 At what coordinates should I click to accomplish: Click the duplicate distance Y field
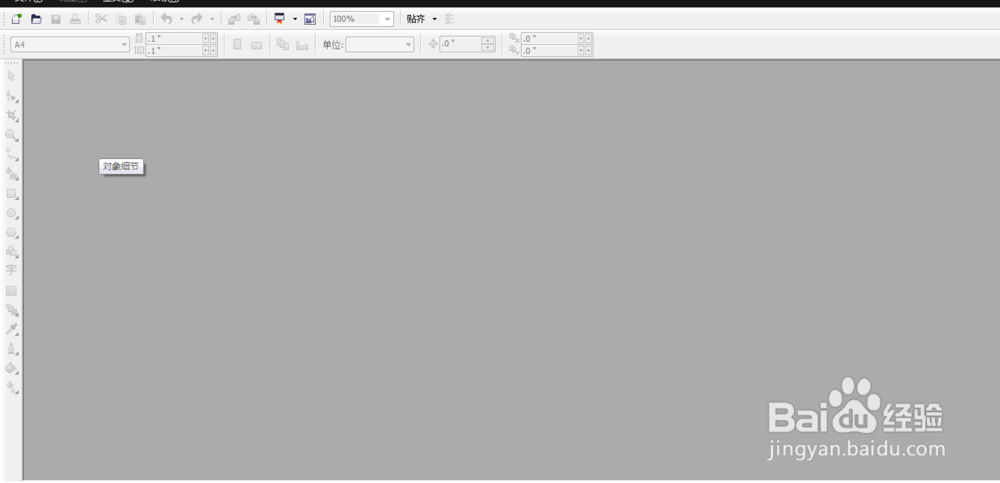coord(549,50)
